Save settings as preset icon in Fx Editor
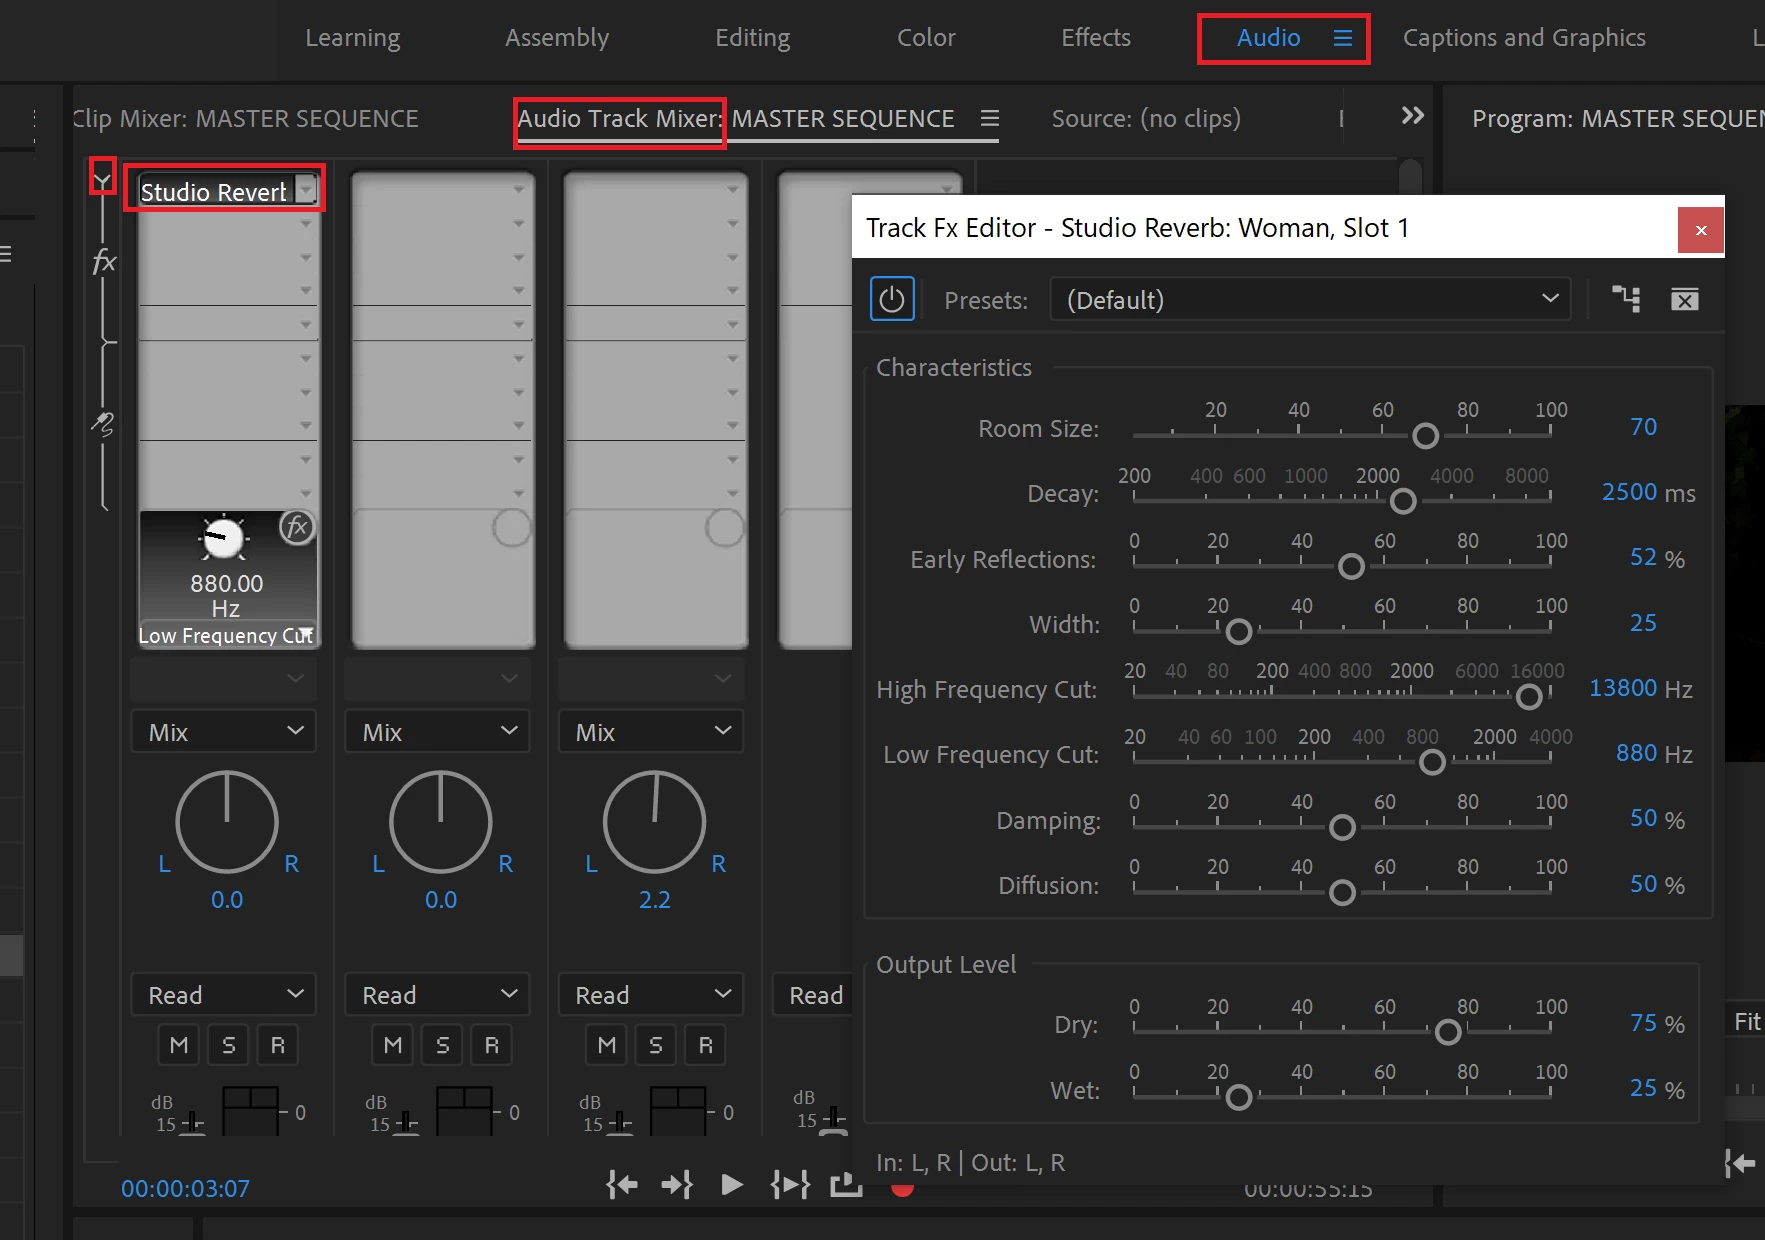 pos(1626,299)
